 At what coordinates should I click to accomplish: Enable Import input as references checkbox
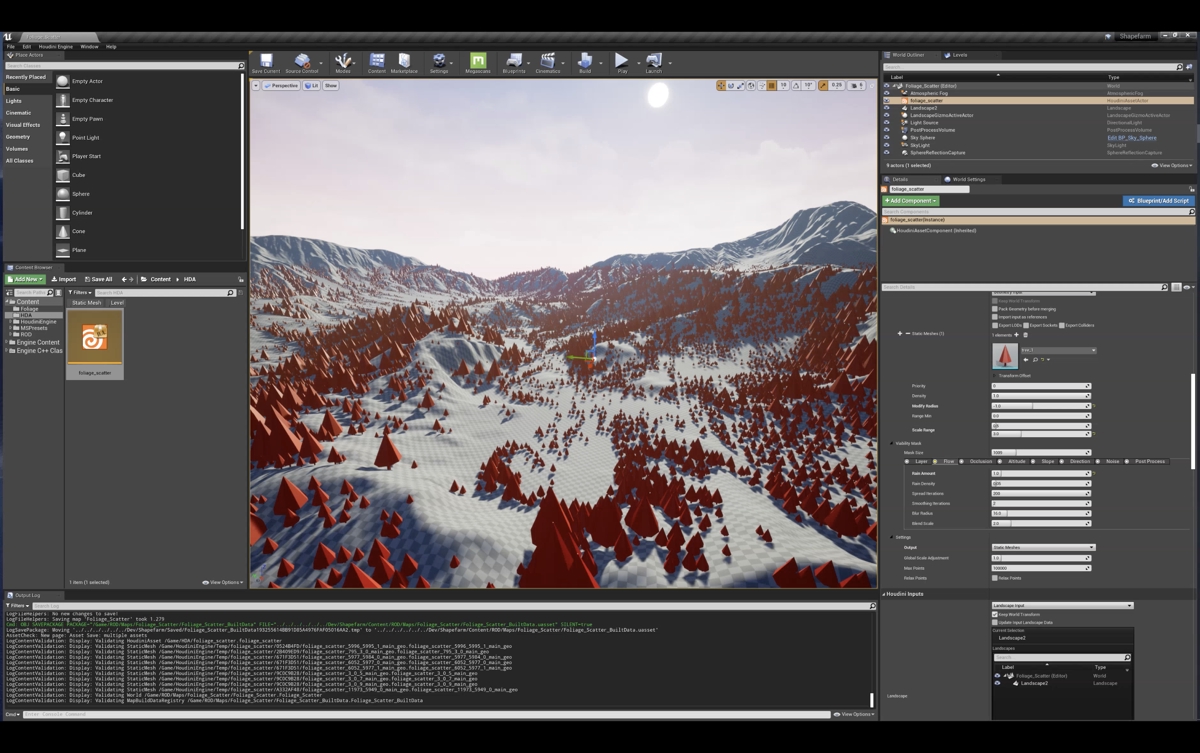995,317
